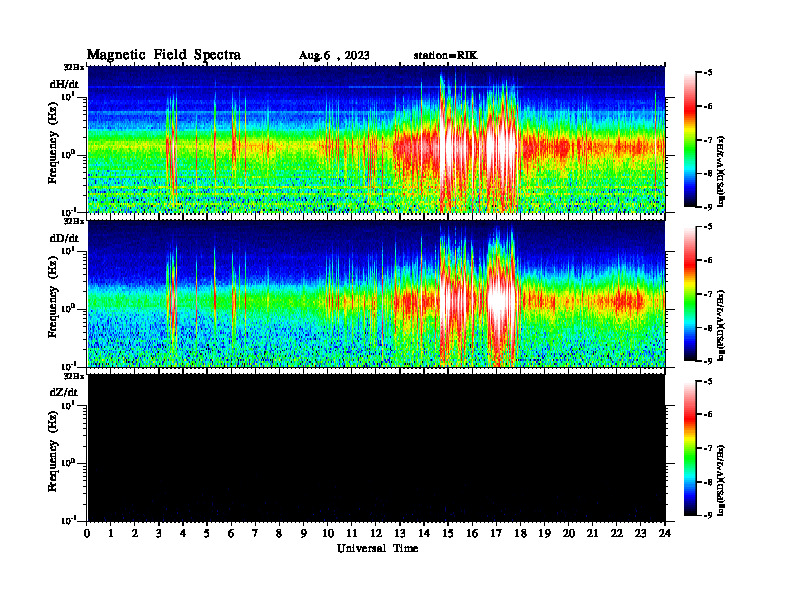Click the dH/dt spectrogram plot area
Screen dimensions: 792x612
tap(376, 139)
